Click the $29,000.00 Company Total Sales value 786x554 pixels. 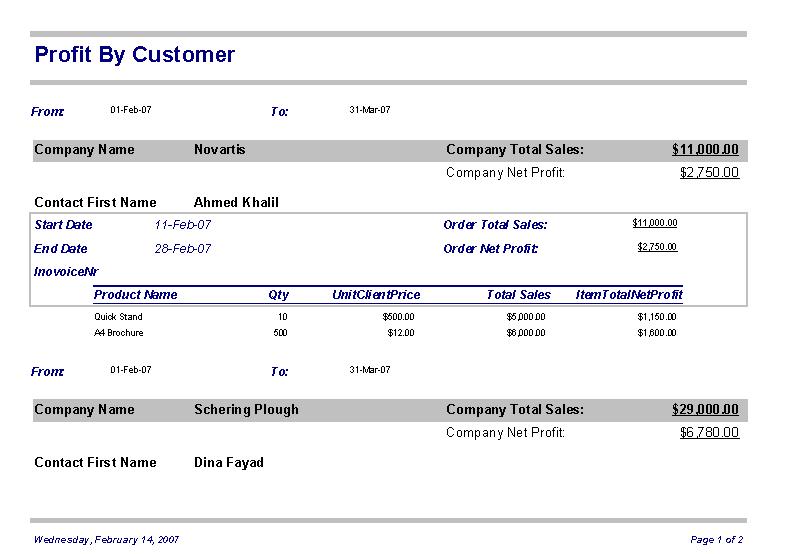tap(705, 410)
